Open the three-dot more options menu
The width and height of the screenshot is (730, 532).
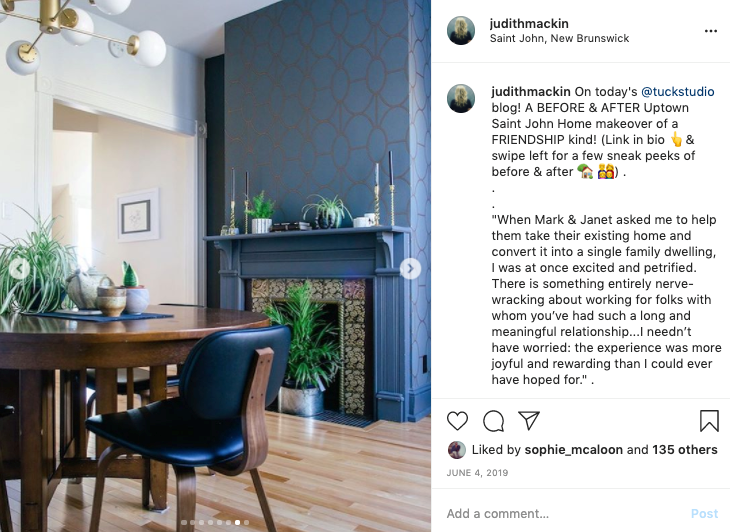pyautogui.click(x=711, y=31)
